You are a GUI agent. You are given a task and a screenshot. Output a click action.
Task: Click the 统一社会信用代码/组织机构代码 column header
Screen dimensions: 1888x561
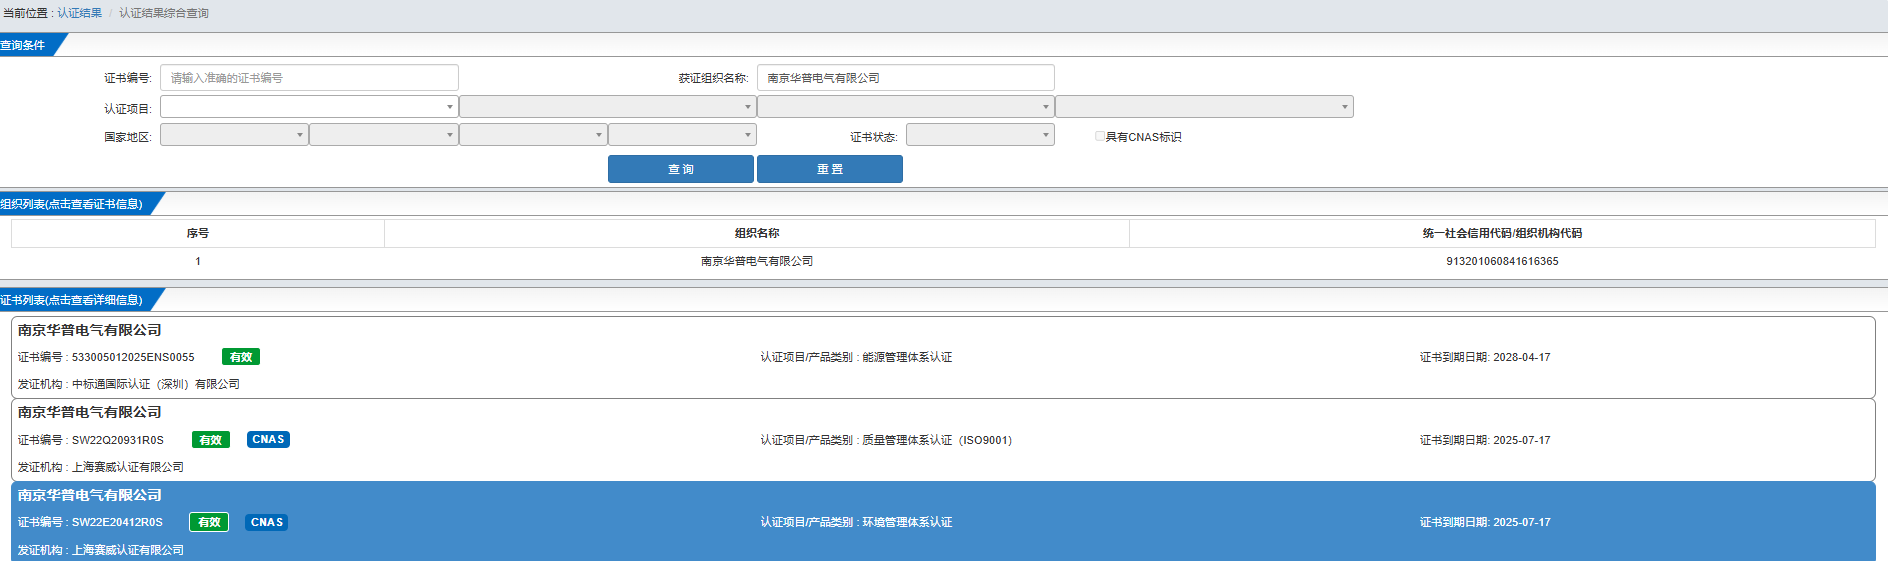click(x=1502, y=233)
